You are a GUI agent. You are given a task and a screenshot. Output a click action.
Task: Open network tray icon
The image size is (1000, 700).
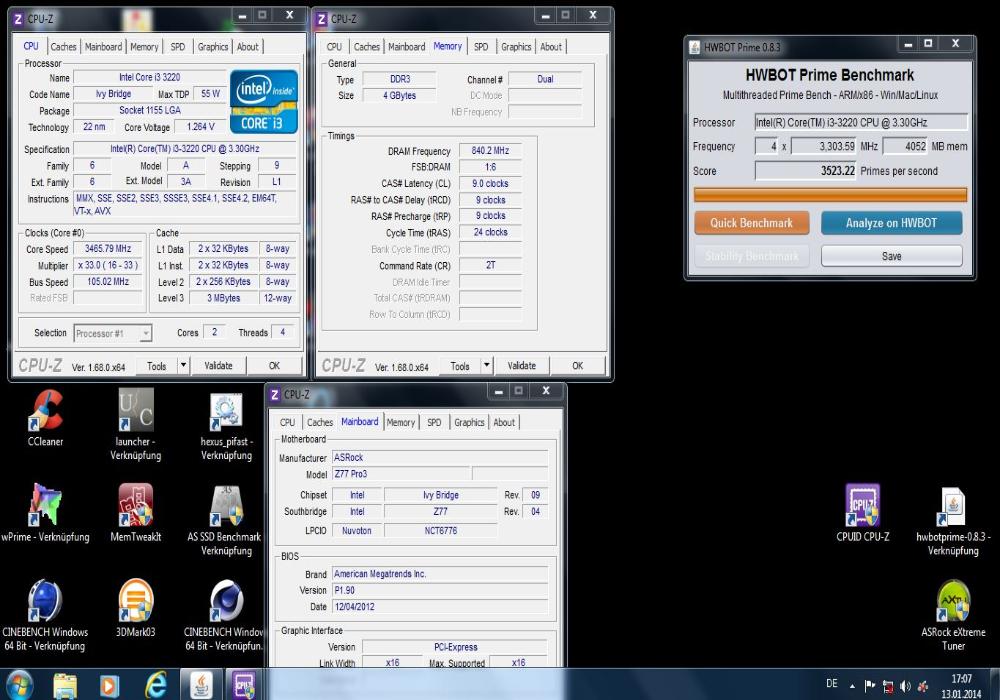point(888,687)
